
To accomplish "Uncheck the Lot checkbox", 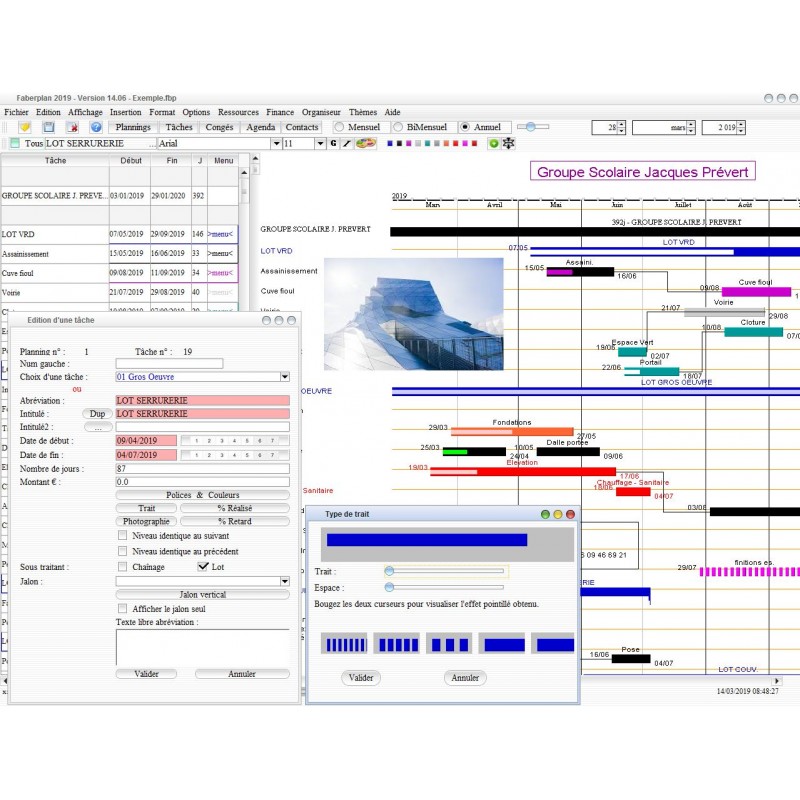I will (x=203, y=566).
